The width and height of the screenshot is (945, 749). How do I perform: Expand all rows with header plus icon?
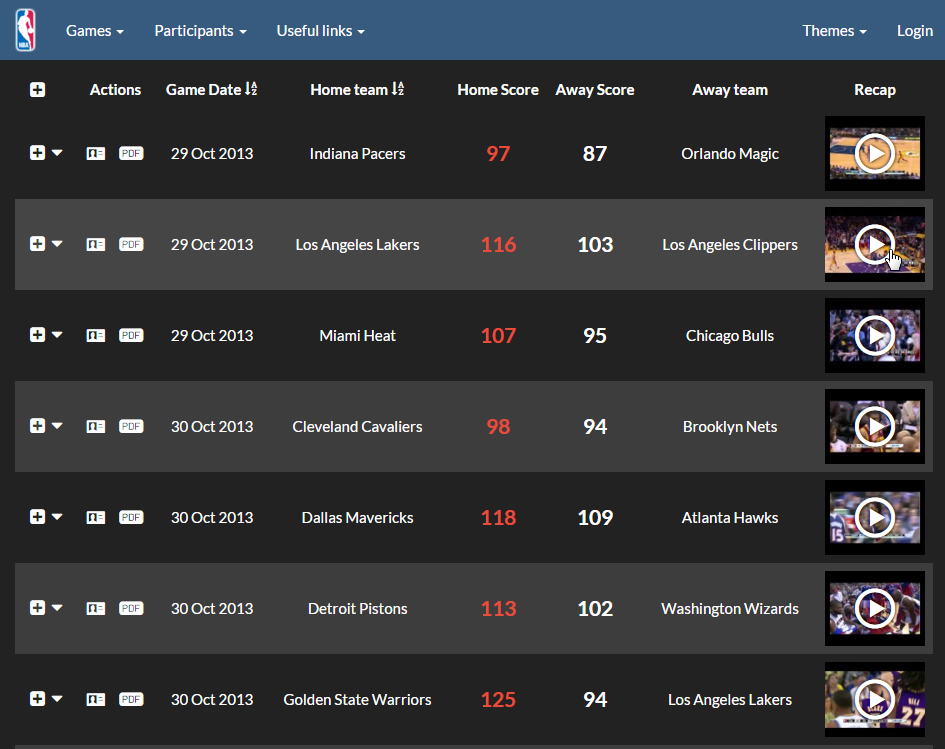tap(38, 90)
